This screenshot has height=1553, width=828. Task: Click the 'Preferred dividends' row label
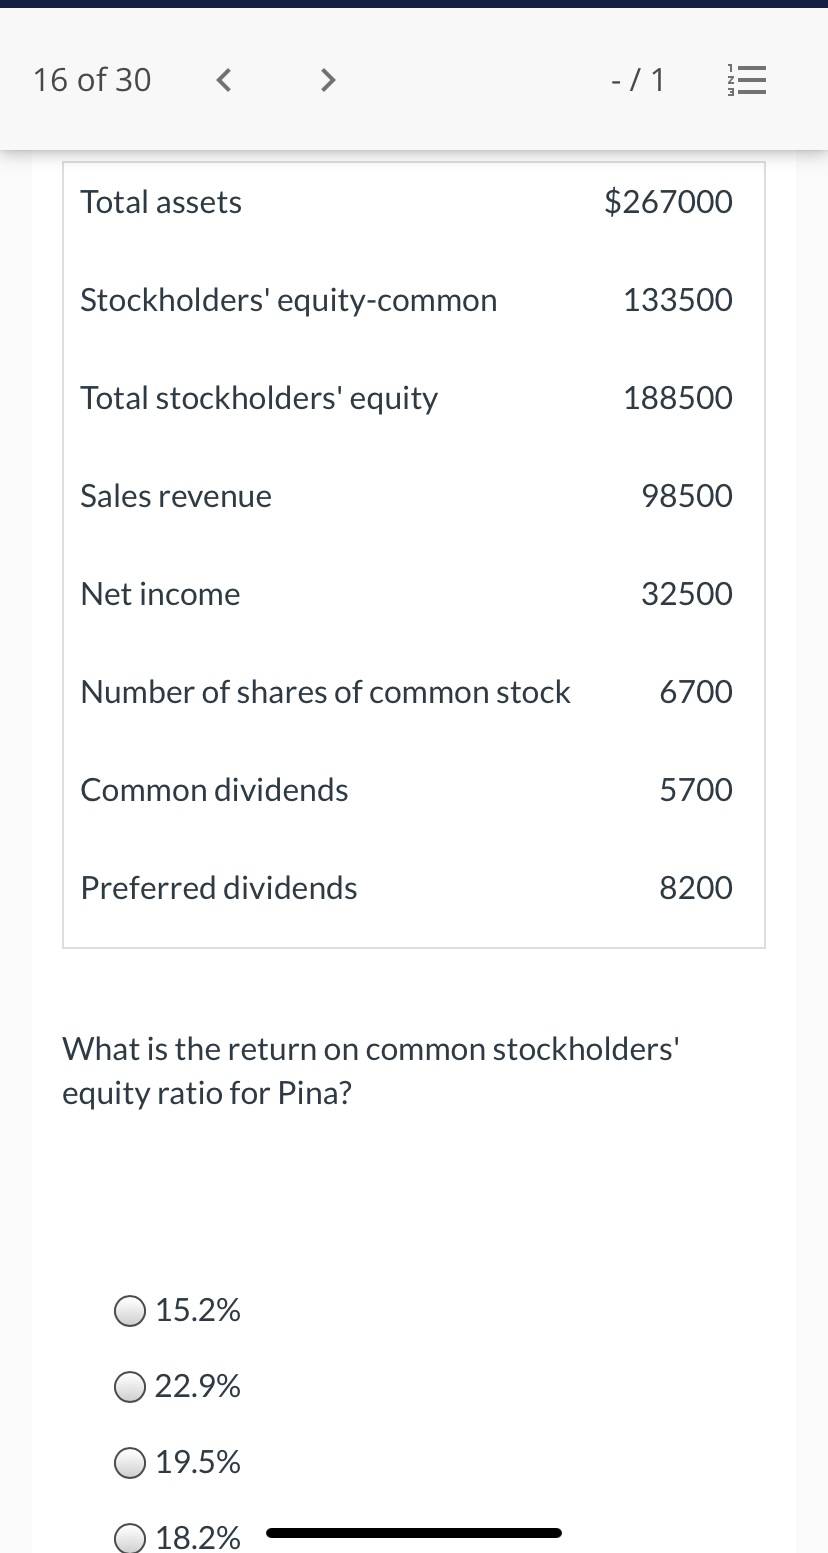coord(219,888)
